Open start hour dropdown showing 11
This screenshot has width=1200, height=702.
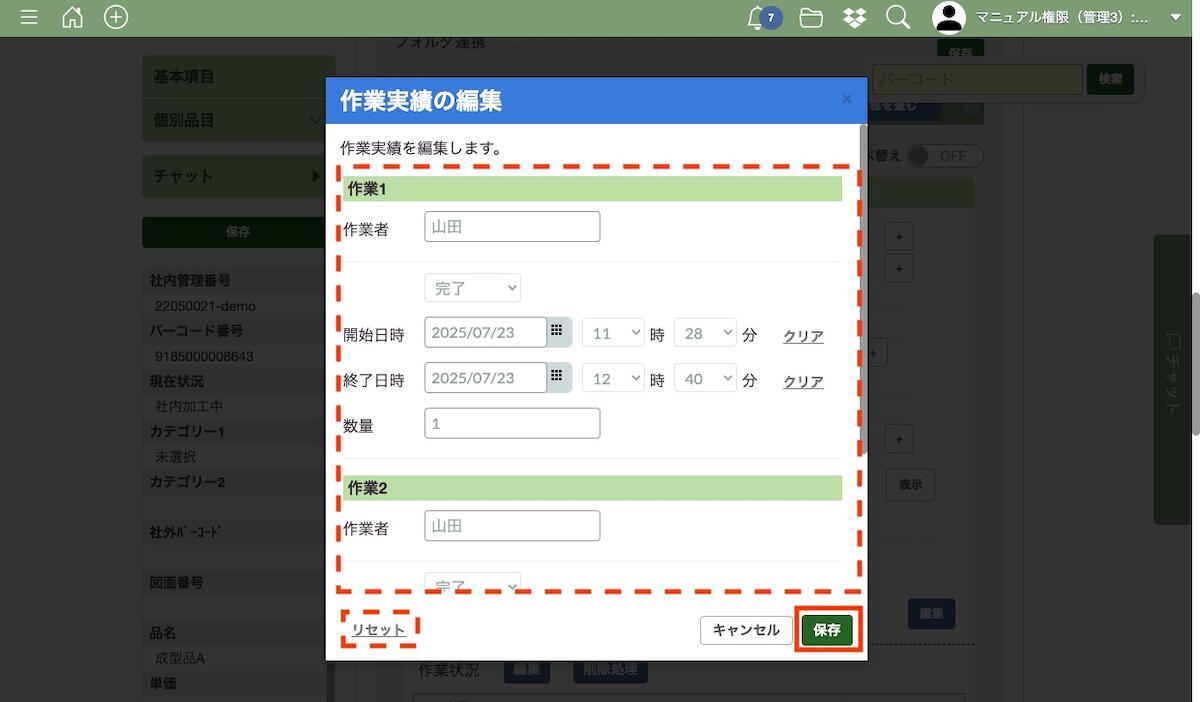(x=613, y=333)
